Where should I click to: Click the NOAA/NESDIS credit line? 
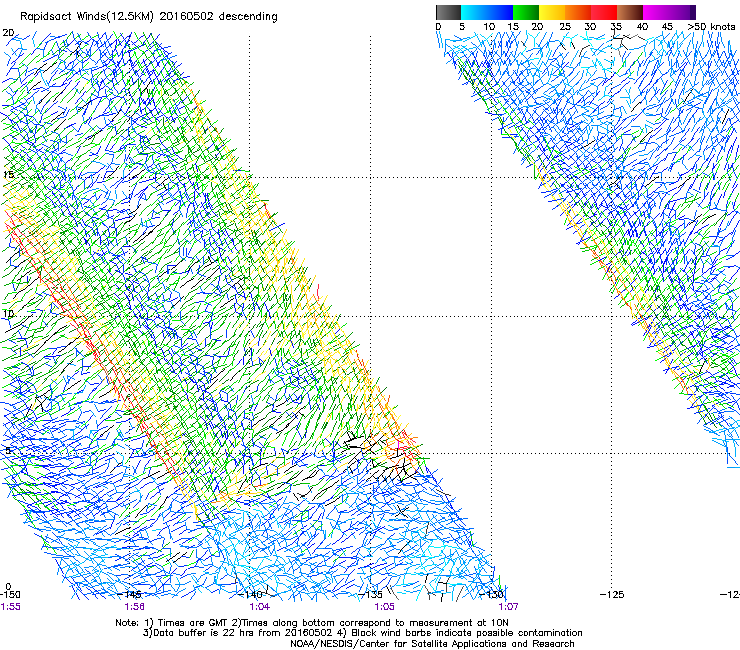coord(432,644)
